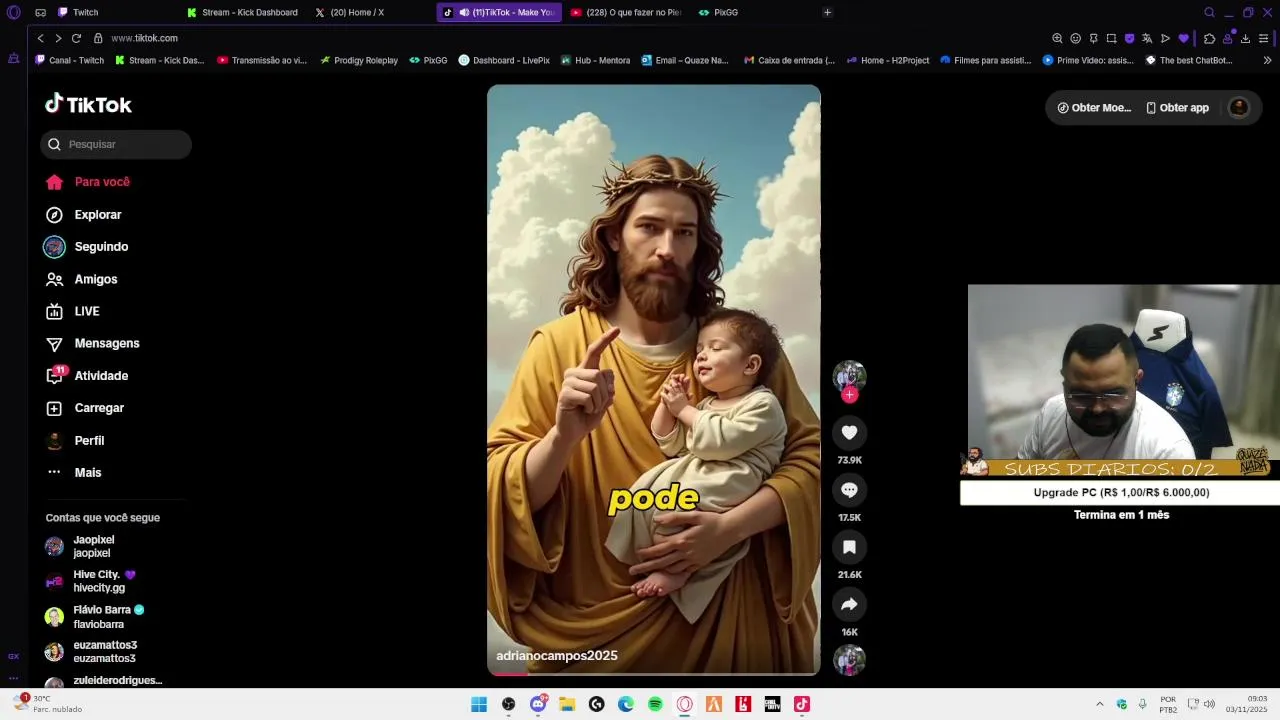Open Email - Quaze bookmark
Screen dimensions: 1280x720
click(685, 60)
